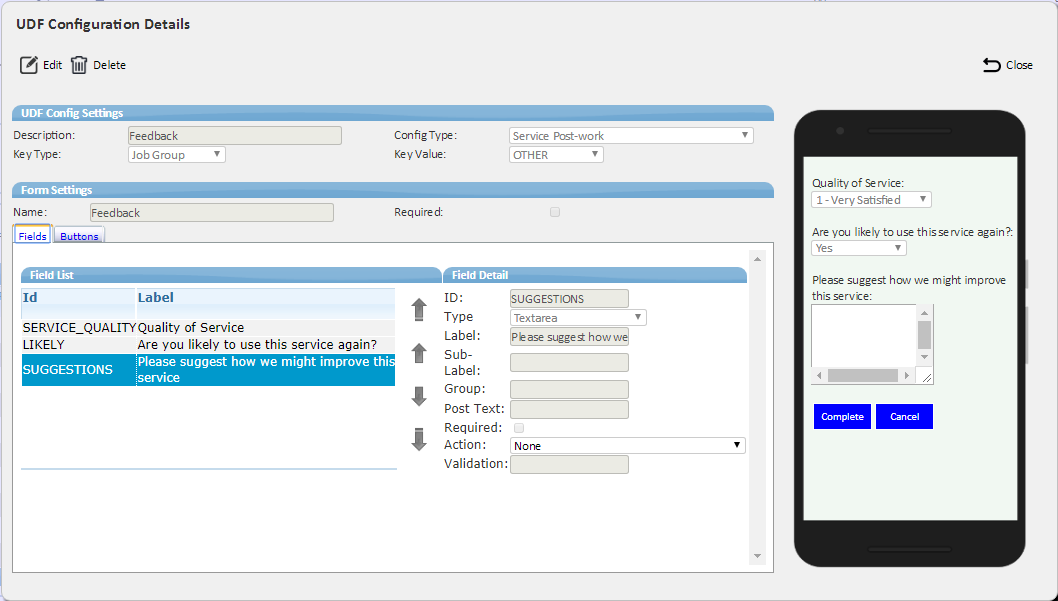This screenshot has height=601, width=1058.
Task: Click the suggestions textarea in phone preview
Action: pyautogui.click(x=864, y=336)
